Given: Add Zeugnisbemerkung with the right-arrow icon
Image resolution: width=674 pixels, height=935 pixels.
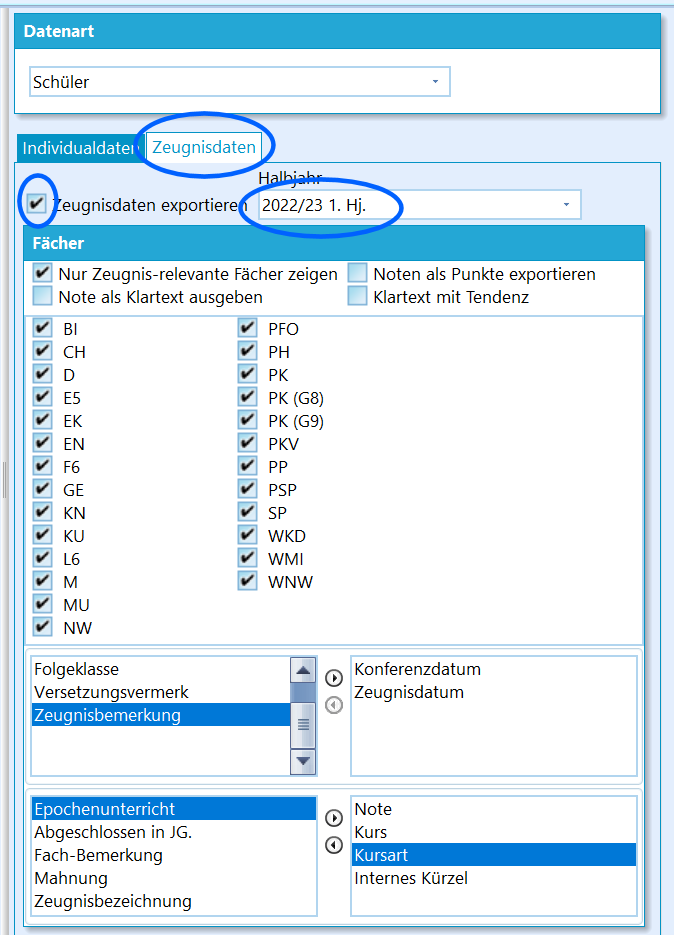Looking at the screenshot, I should (334, 678).
